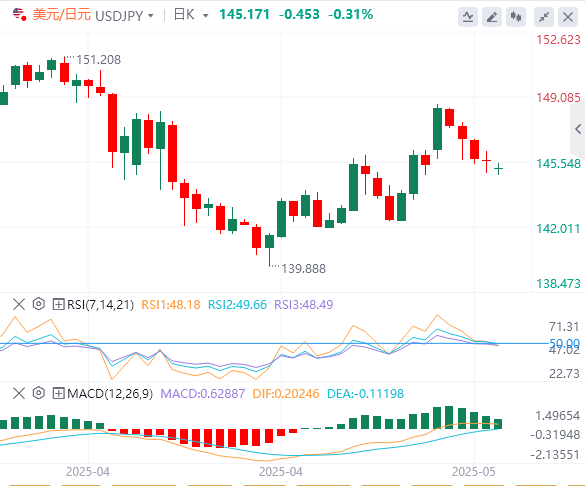Viewport: 585px width, 486px height.
Task: Collapse the chart with shrink arrows icon
Action: pos(544,17)
